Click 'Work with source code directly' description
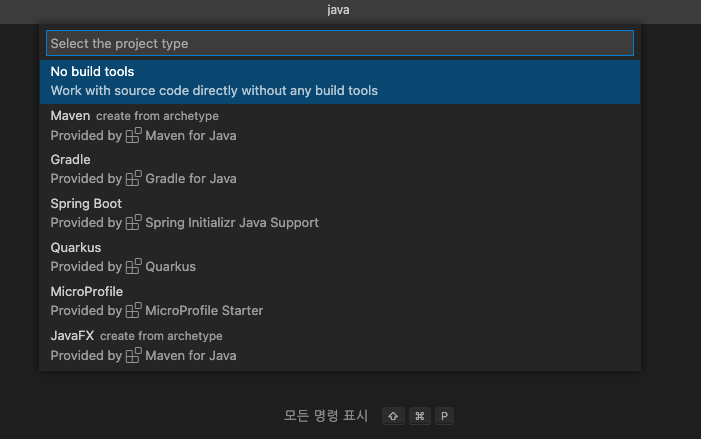This screenshot has height=439, width=701. click(214, 91)
